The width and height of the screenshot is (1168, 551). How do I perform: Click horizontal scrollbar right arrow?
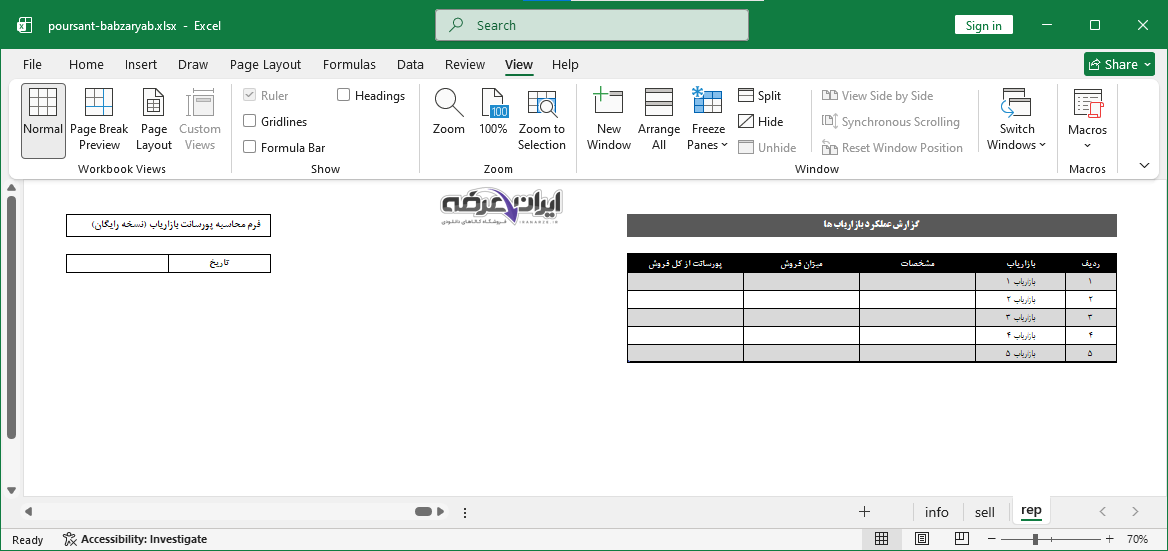440,512
